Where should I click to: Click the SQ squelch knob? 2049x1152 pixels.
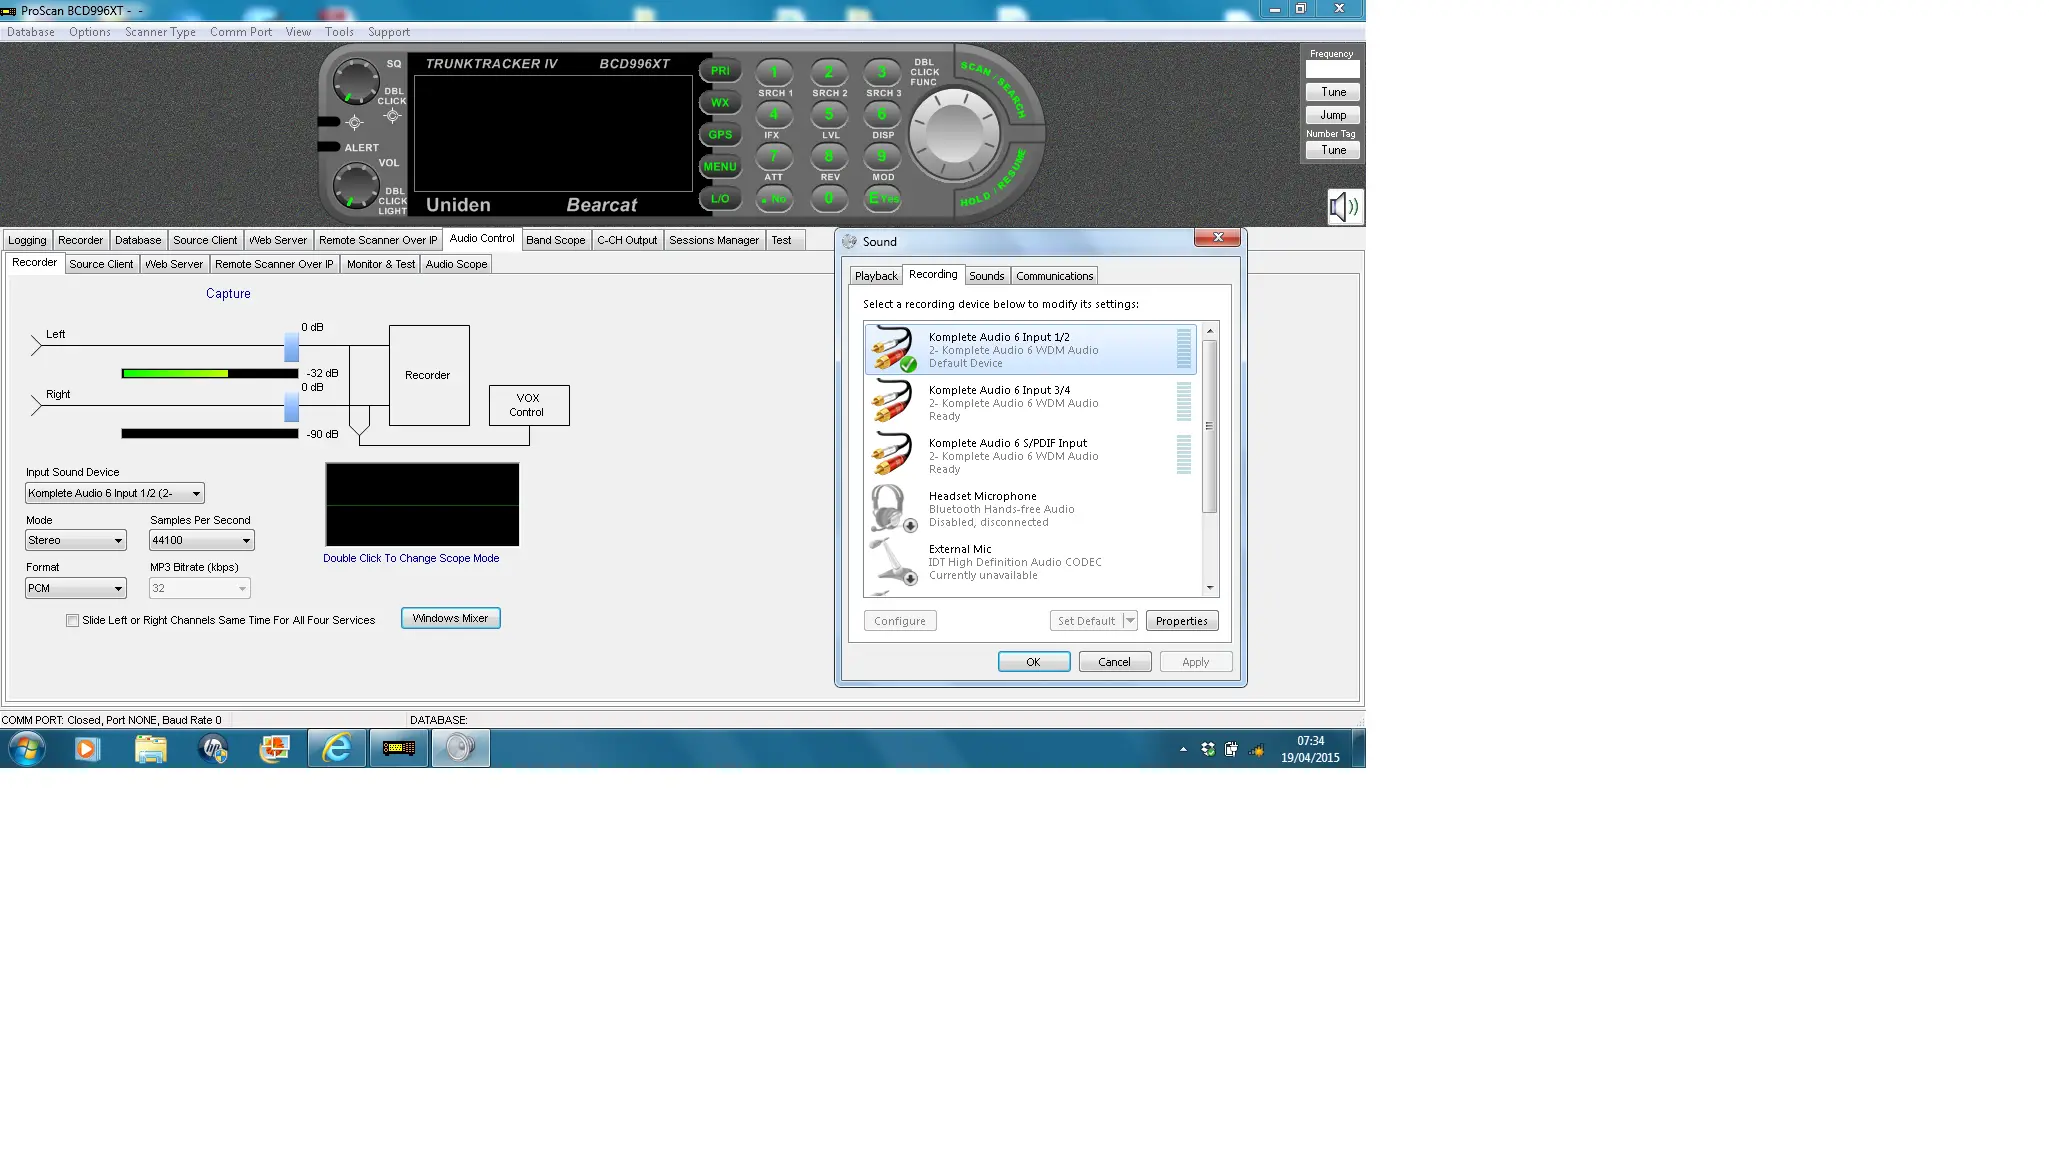(x=355, y=81)
